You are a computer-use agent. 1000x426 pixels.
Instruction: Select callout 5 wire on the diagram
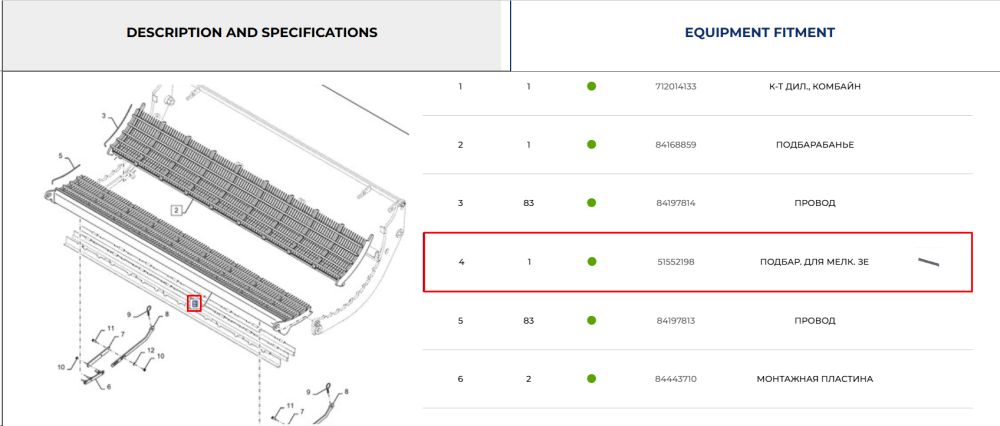[61, 156]
